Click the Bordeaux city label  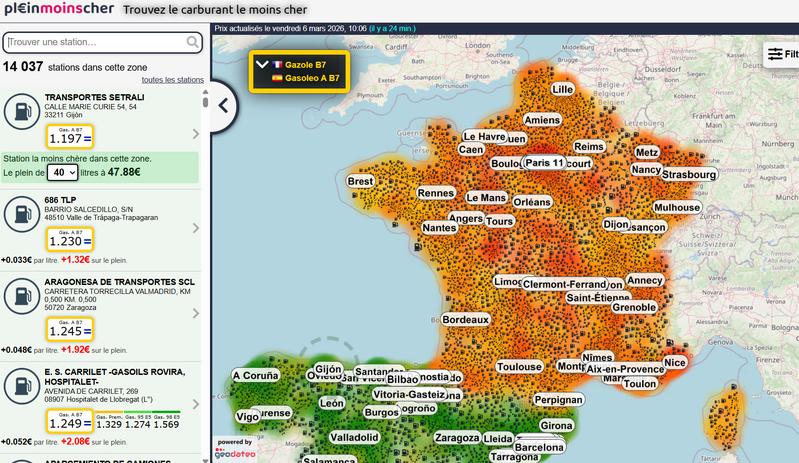pyautogui.click(x=465, y=320)
